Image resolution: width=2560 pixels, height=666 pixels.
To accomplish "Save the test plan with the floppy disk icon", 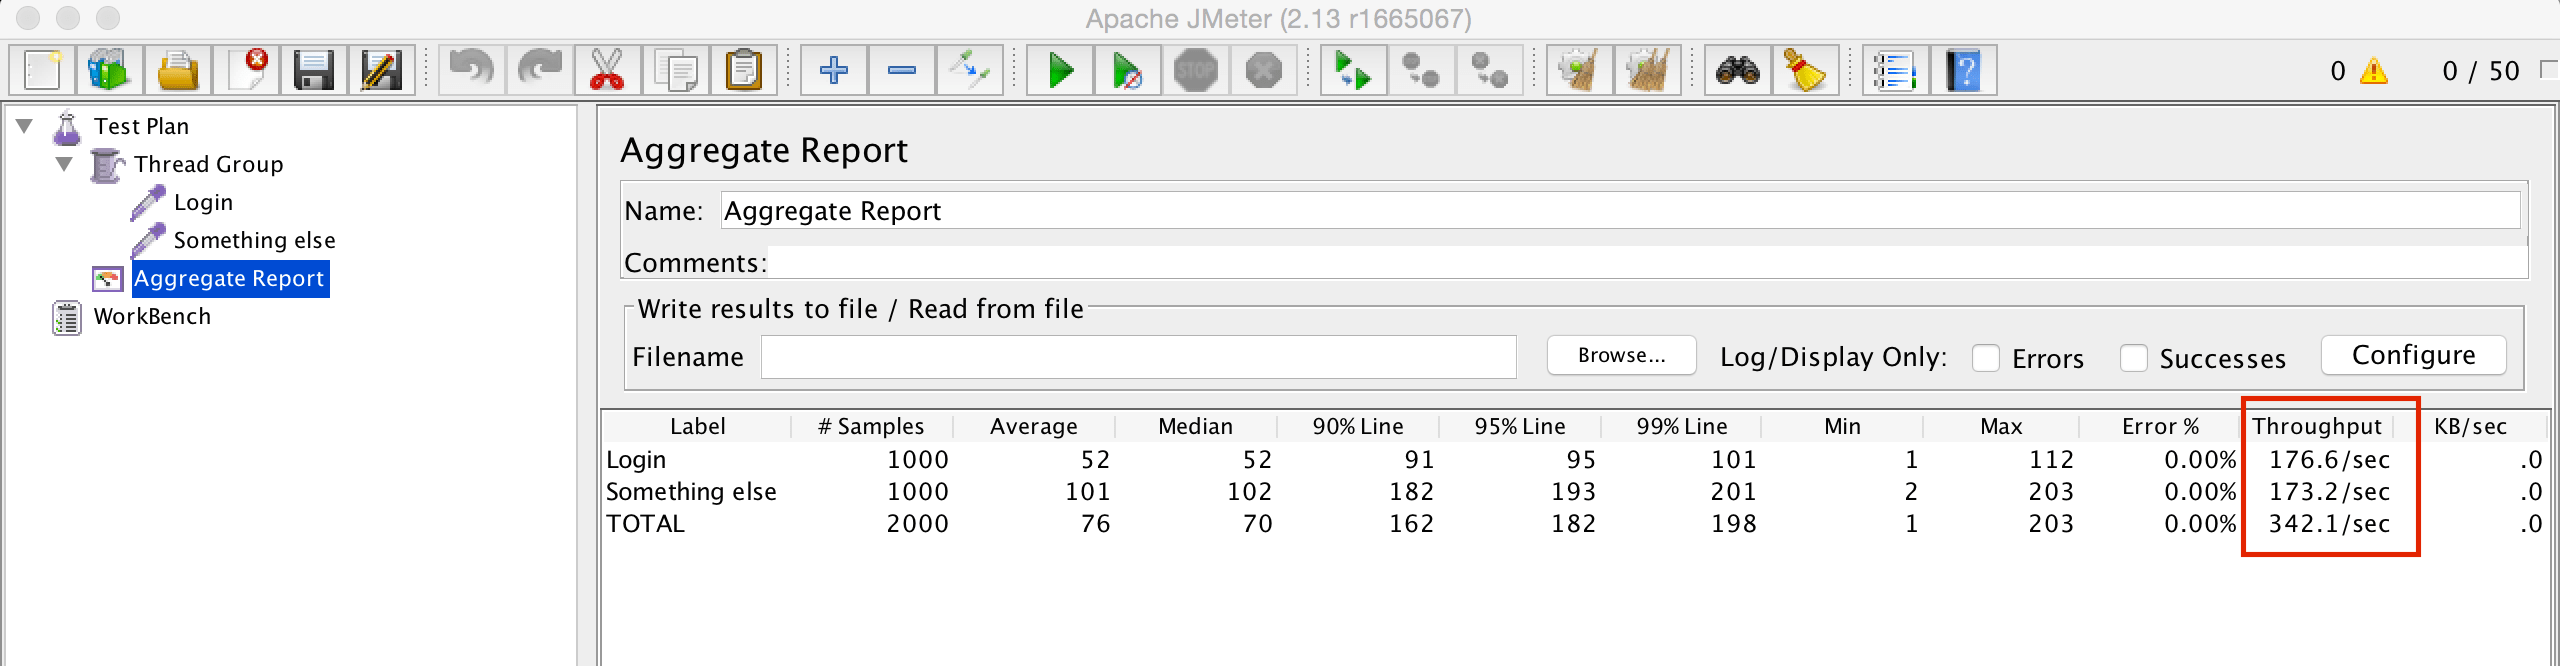I will click(314, 71).
